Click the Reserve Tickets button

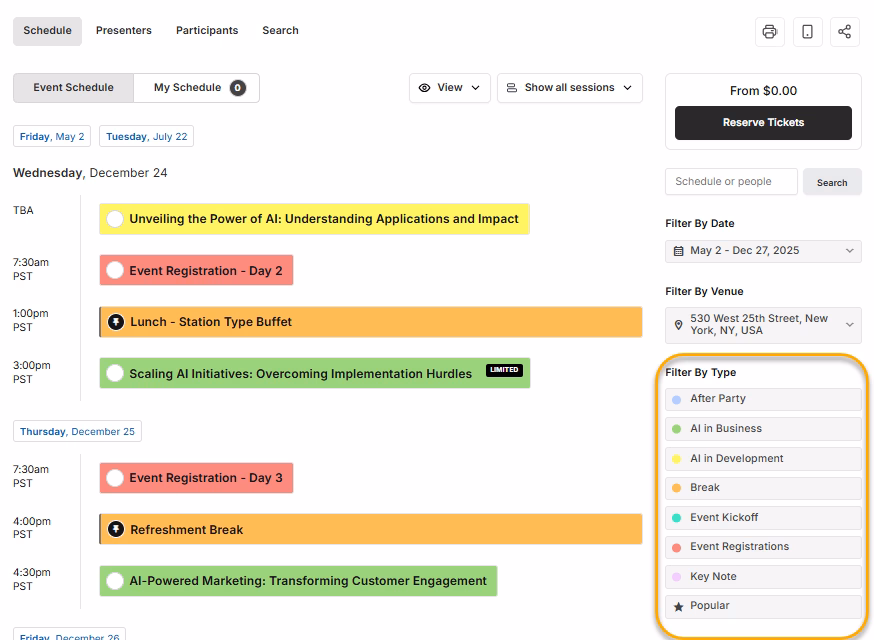[763, 123]
